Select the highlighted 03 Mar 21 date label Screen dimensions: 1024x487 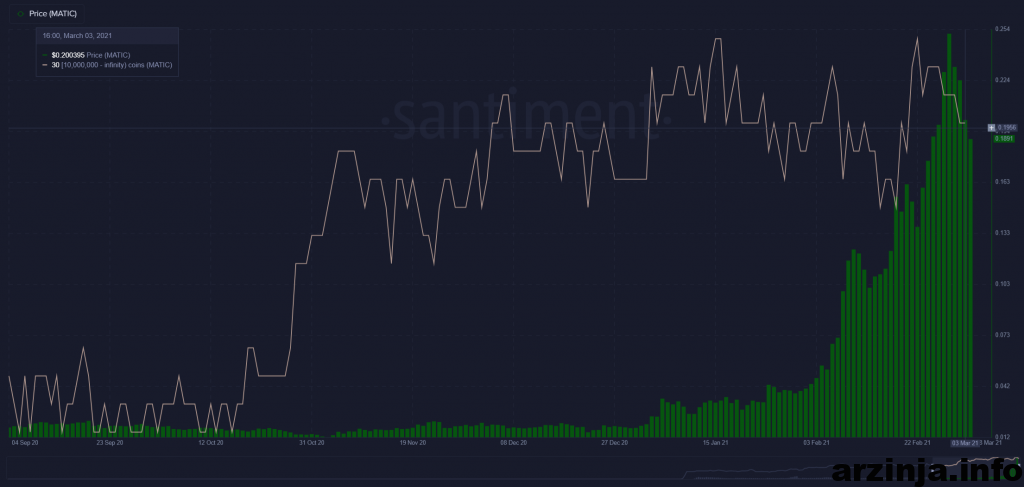(x=964, y=442)
